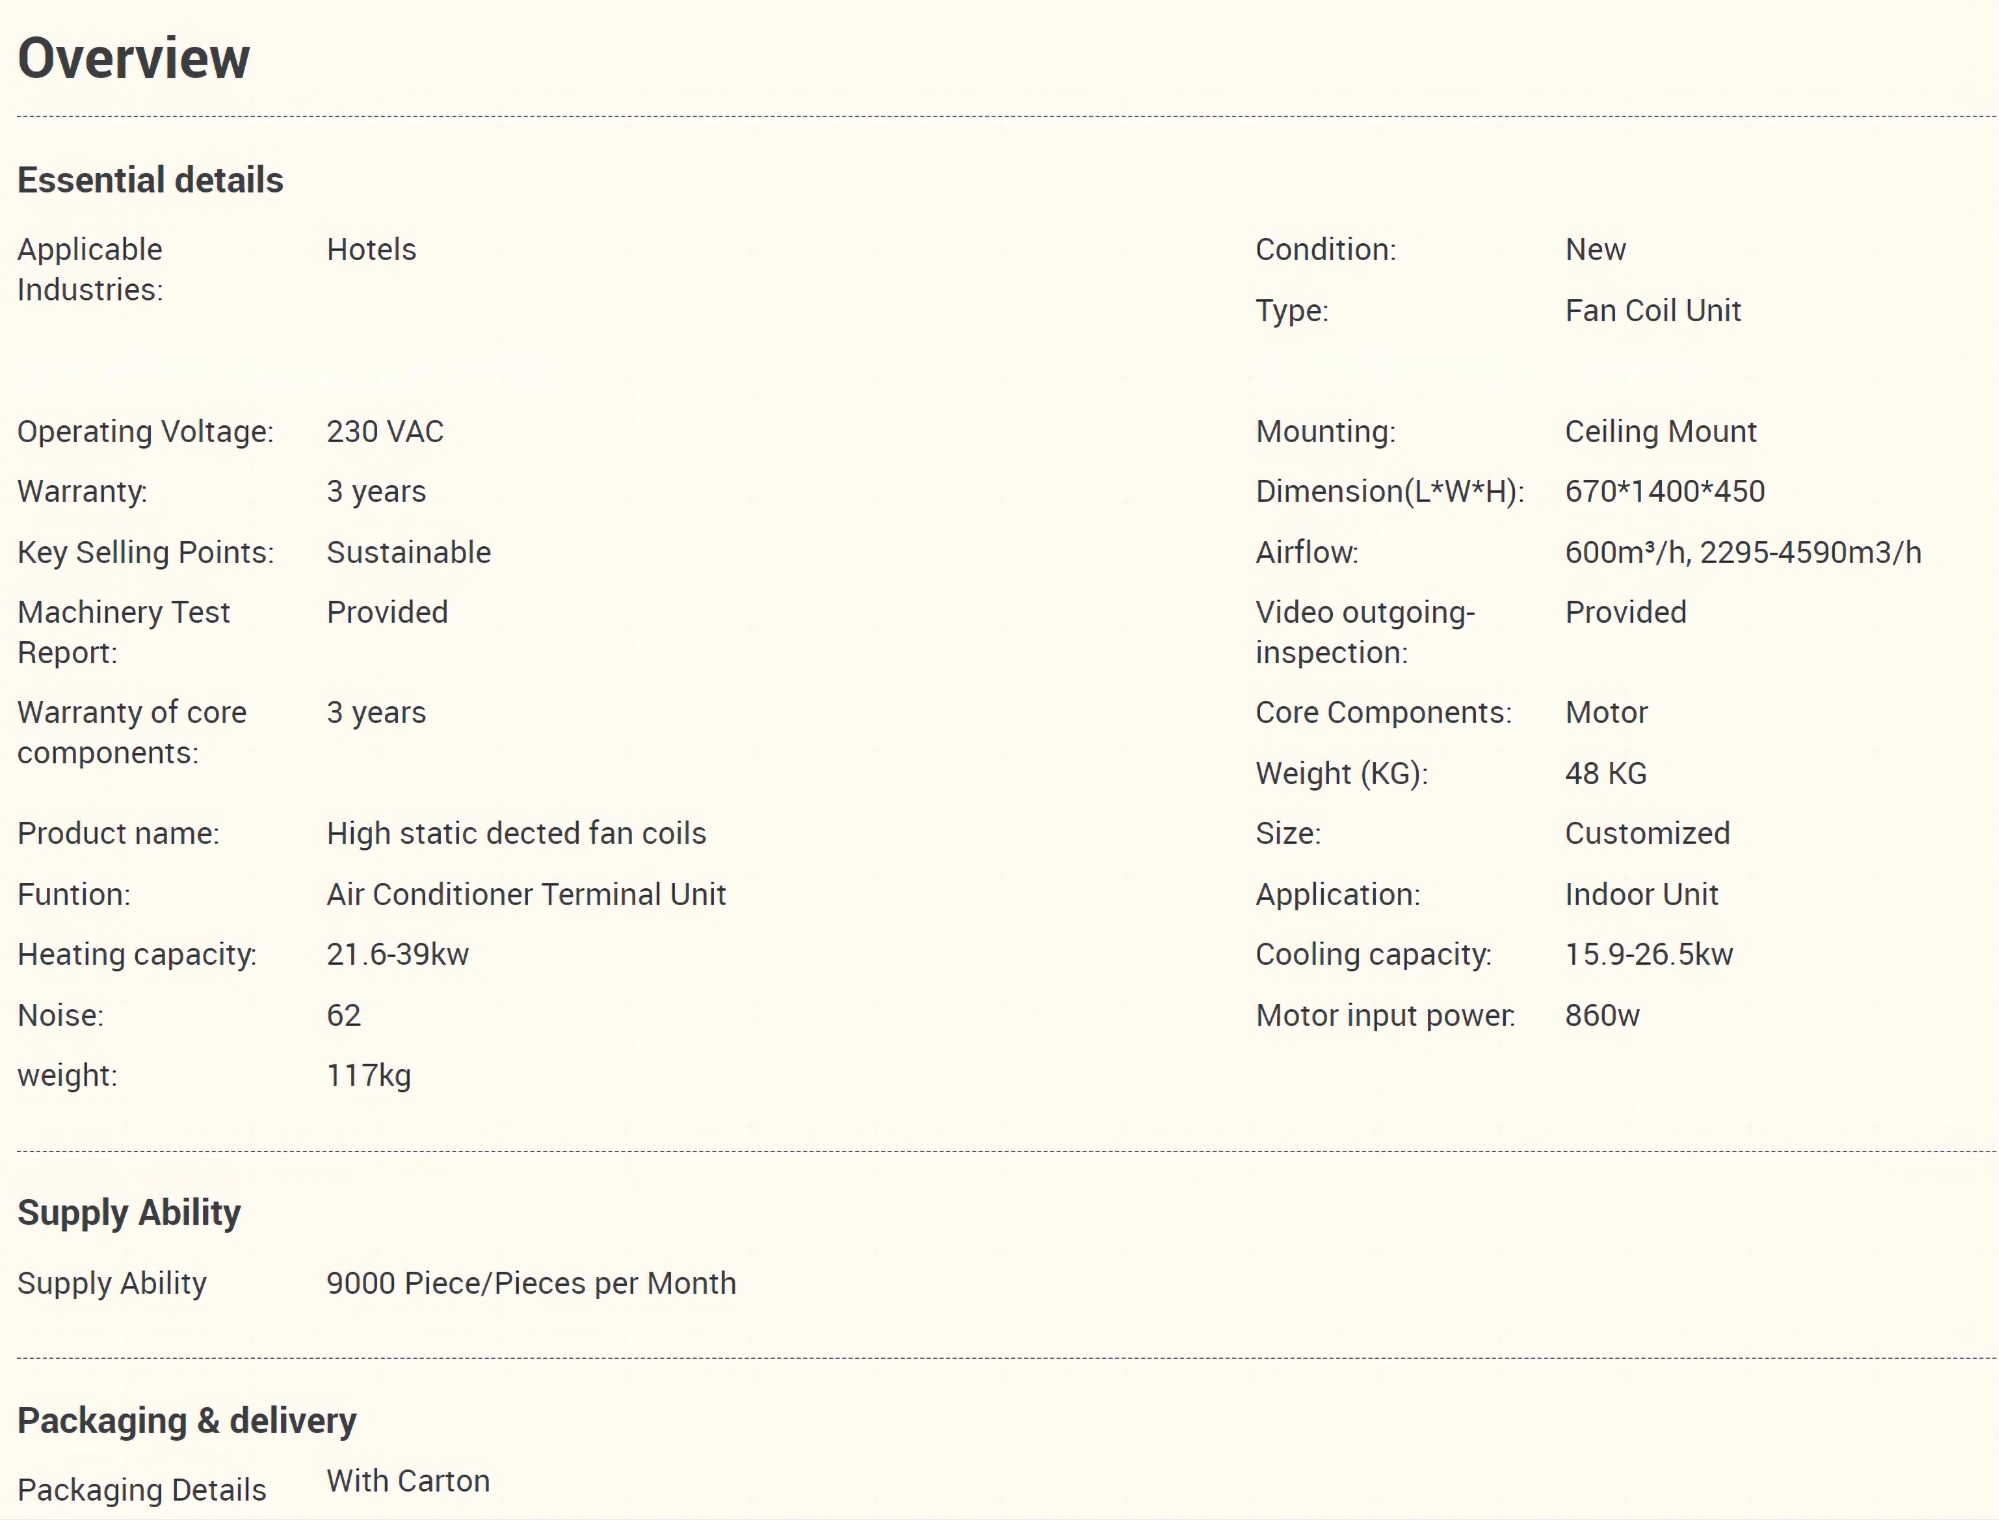1999x1520 pixels.
Task: Click the Packaging & delivery heading
Action: click(x=187, y=1420)
